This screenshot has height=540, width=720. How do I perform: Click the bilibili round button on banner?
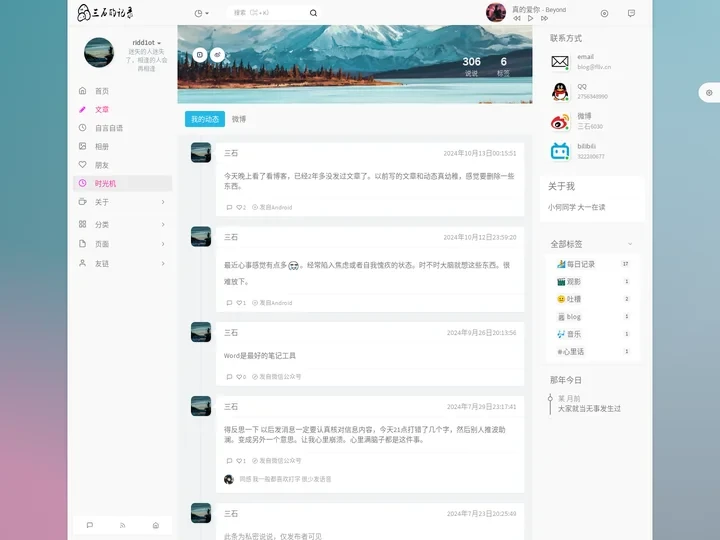click(x=200, y=55)
